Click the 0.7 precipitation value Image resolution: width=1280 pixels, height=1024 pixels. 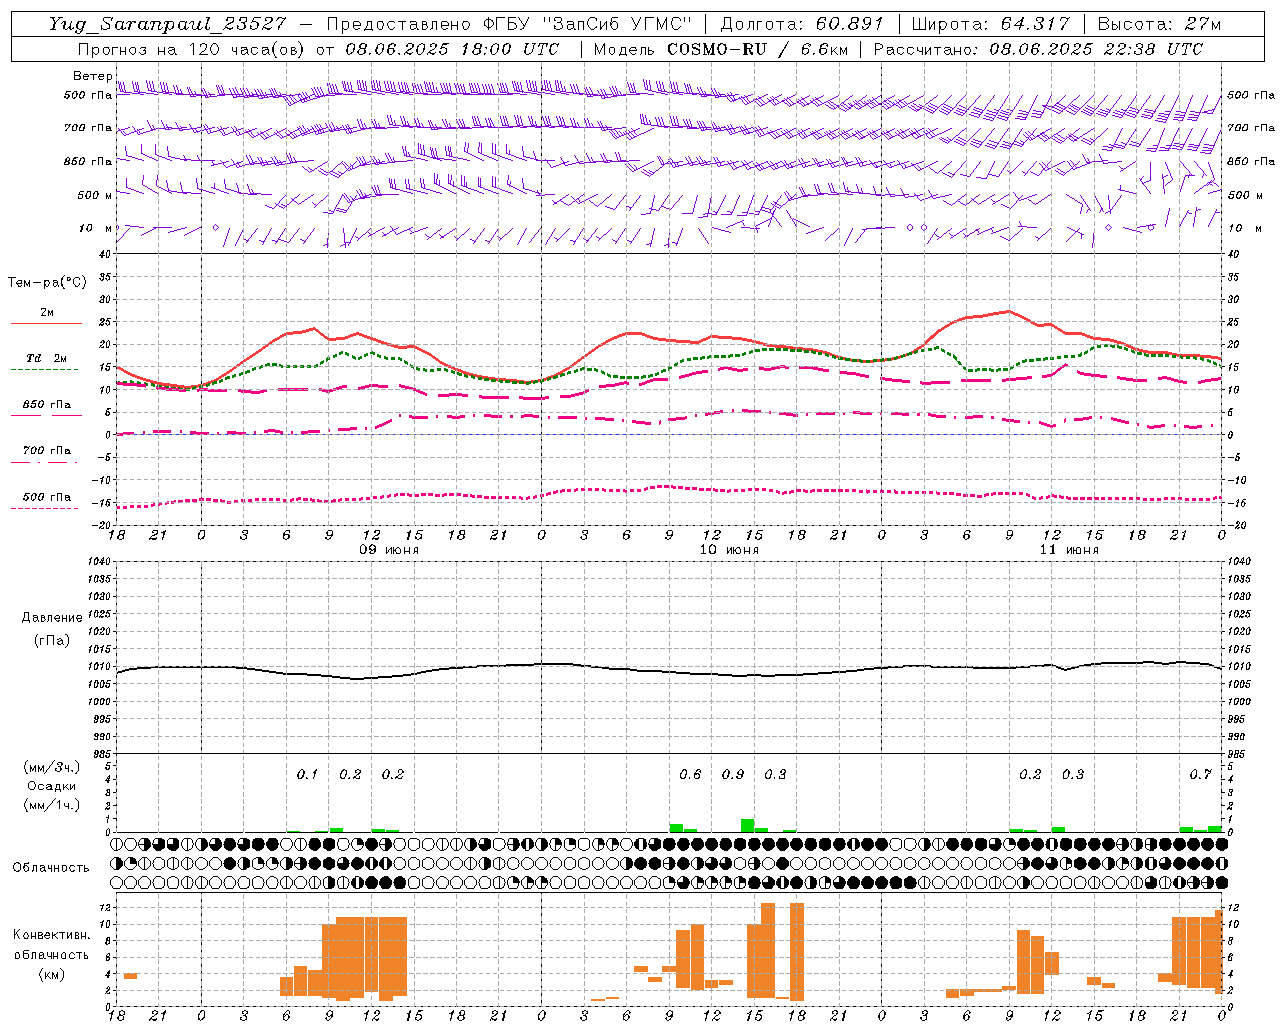tap(1200, 775)
